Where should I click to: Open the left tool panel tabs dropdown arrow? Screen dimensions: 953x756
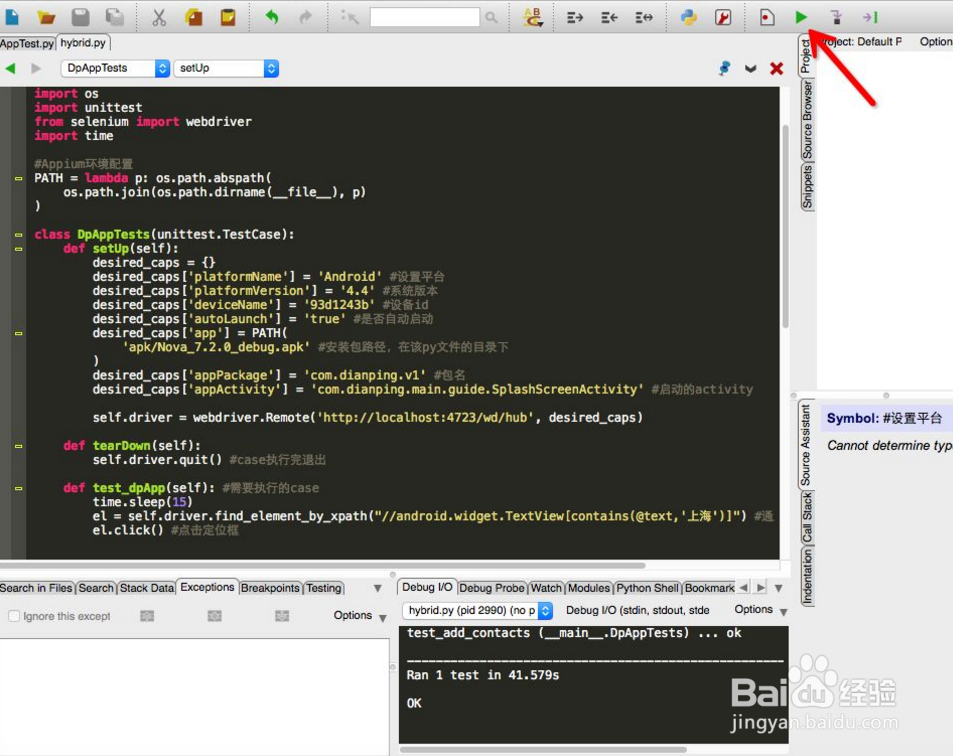pyautogui.click(x=377, y=588)
